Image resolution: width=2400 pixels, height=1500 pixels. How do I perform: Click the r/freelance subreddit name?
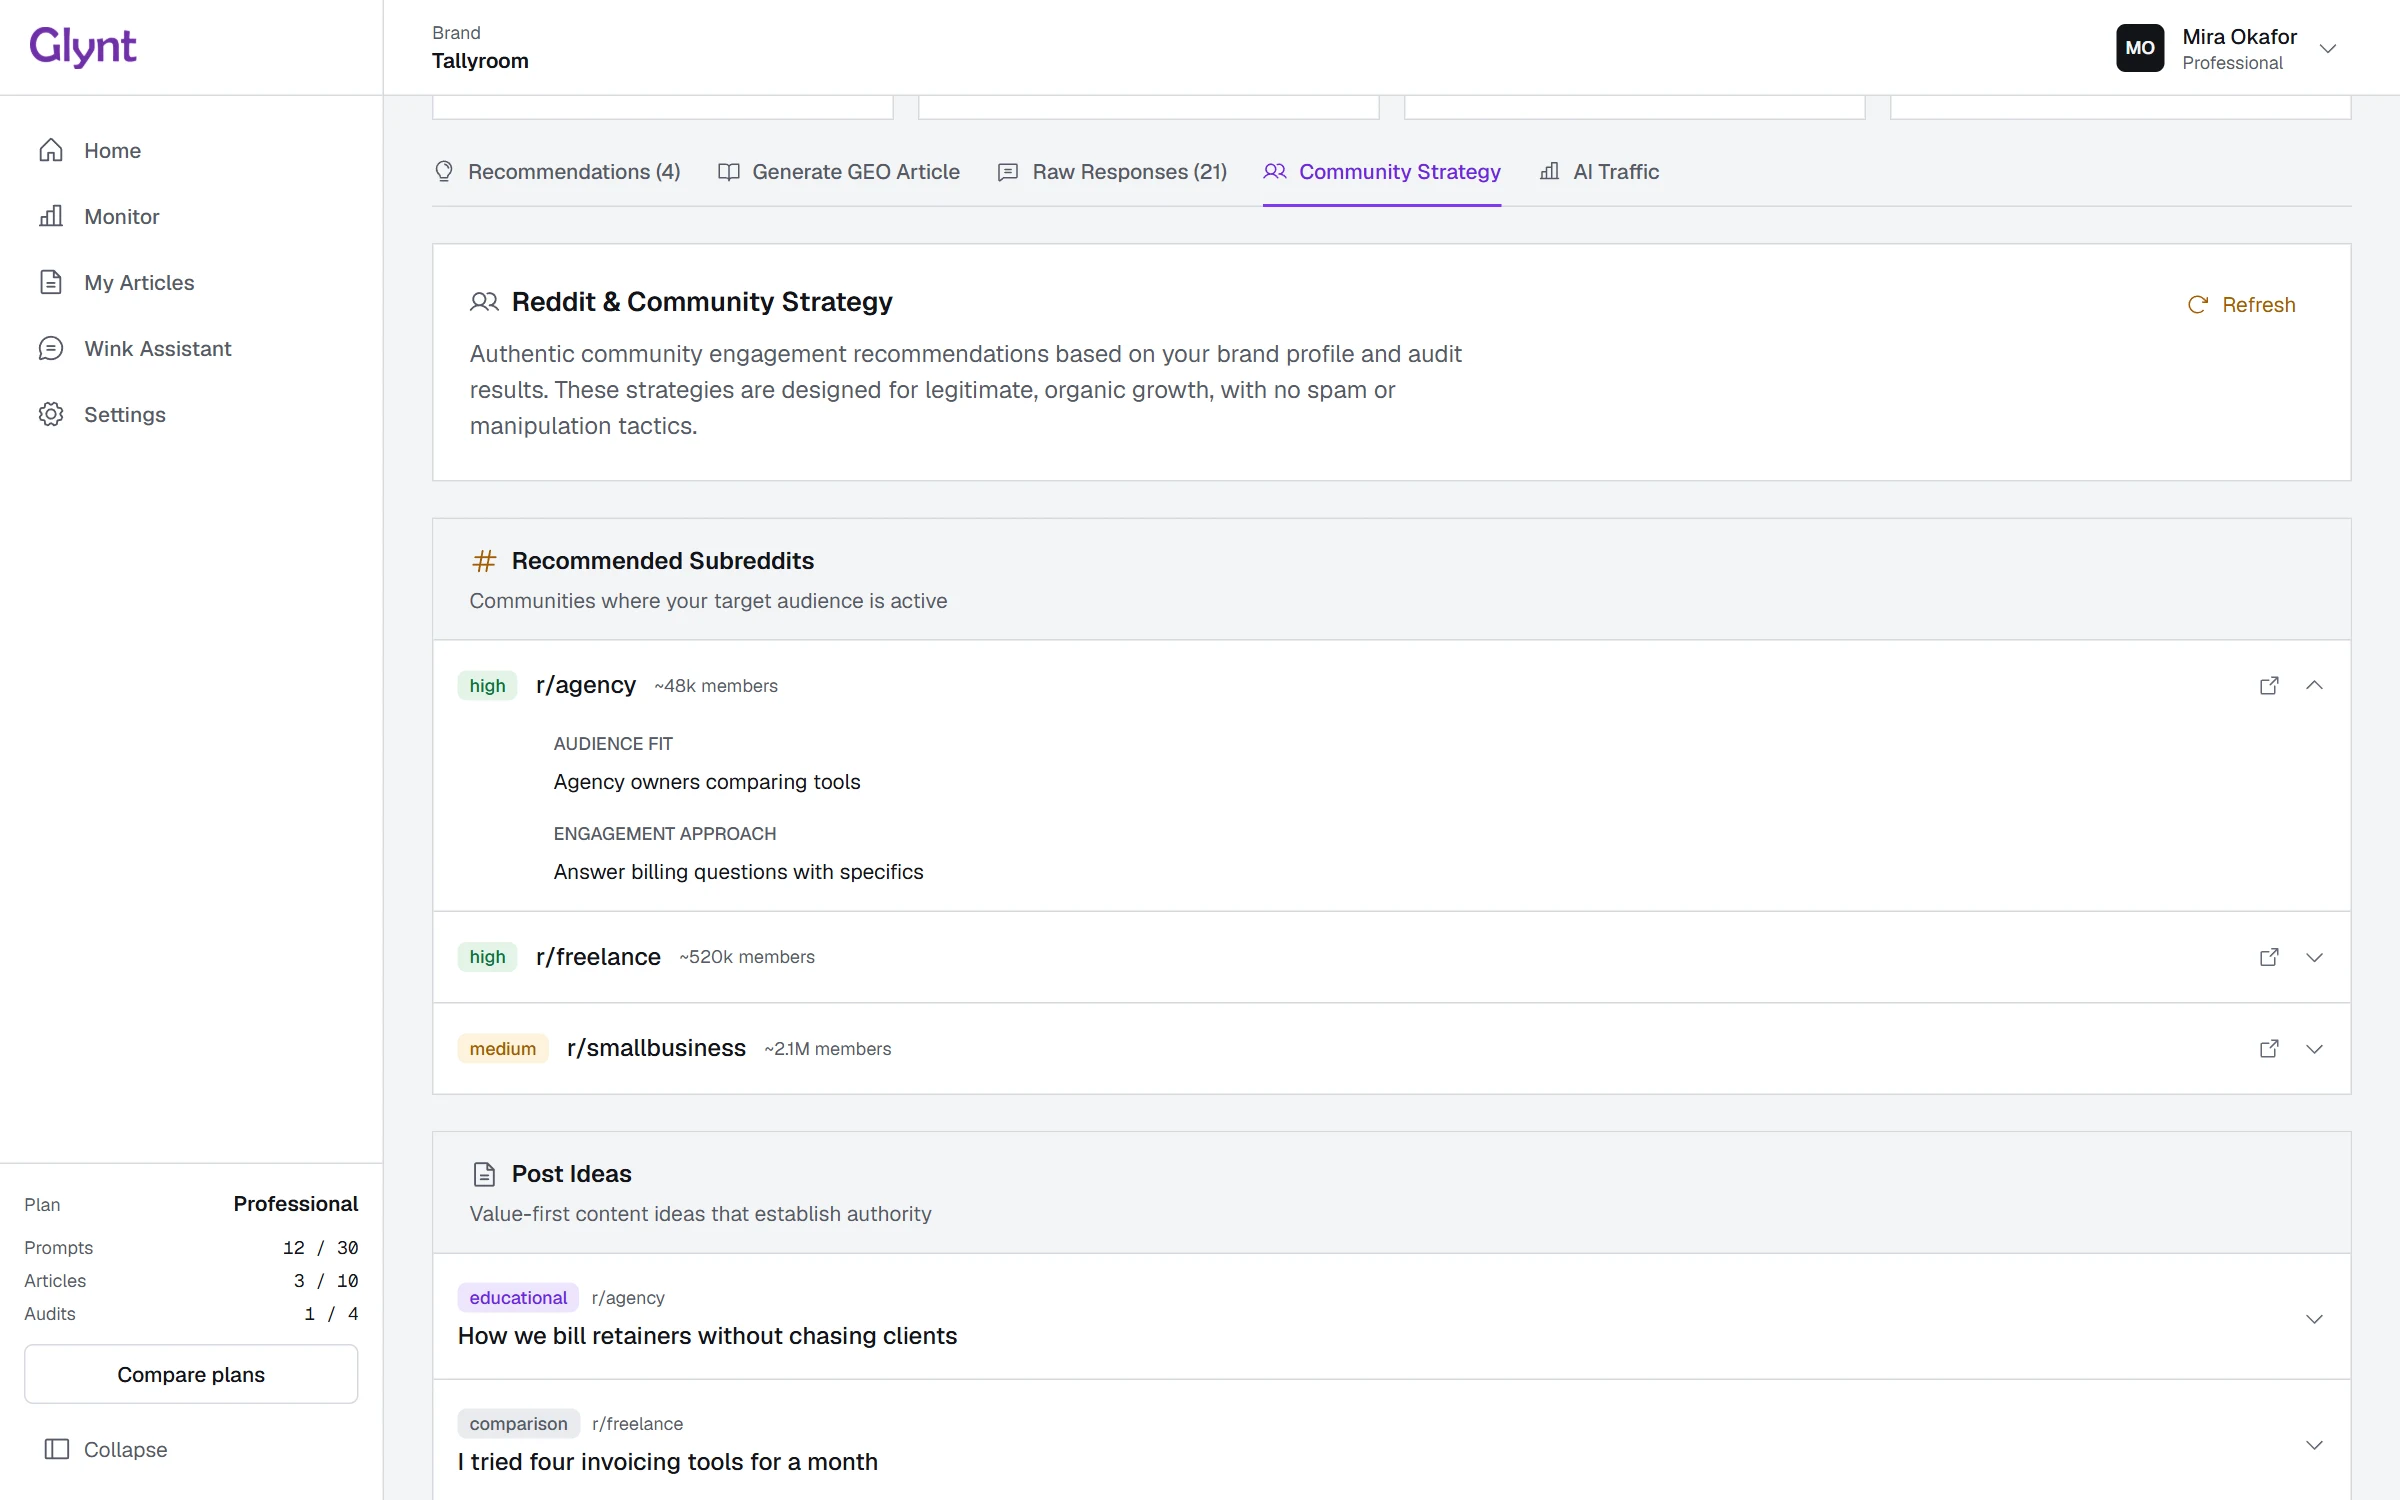click(x=598, y=957)
